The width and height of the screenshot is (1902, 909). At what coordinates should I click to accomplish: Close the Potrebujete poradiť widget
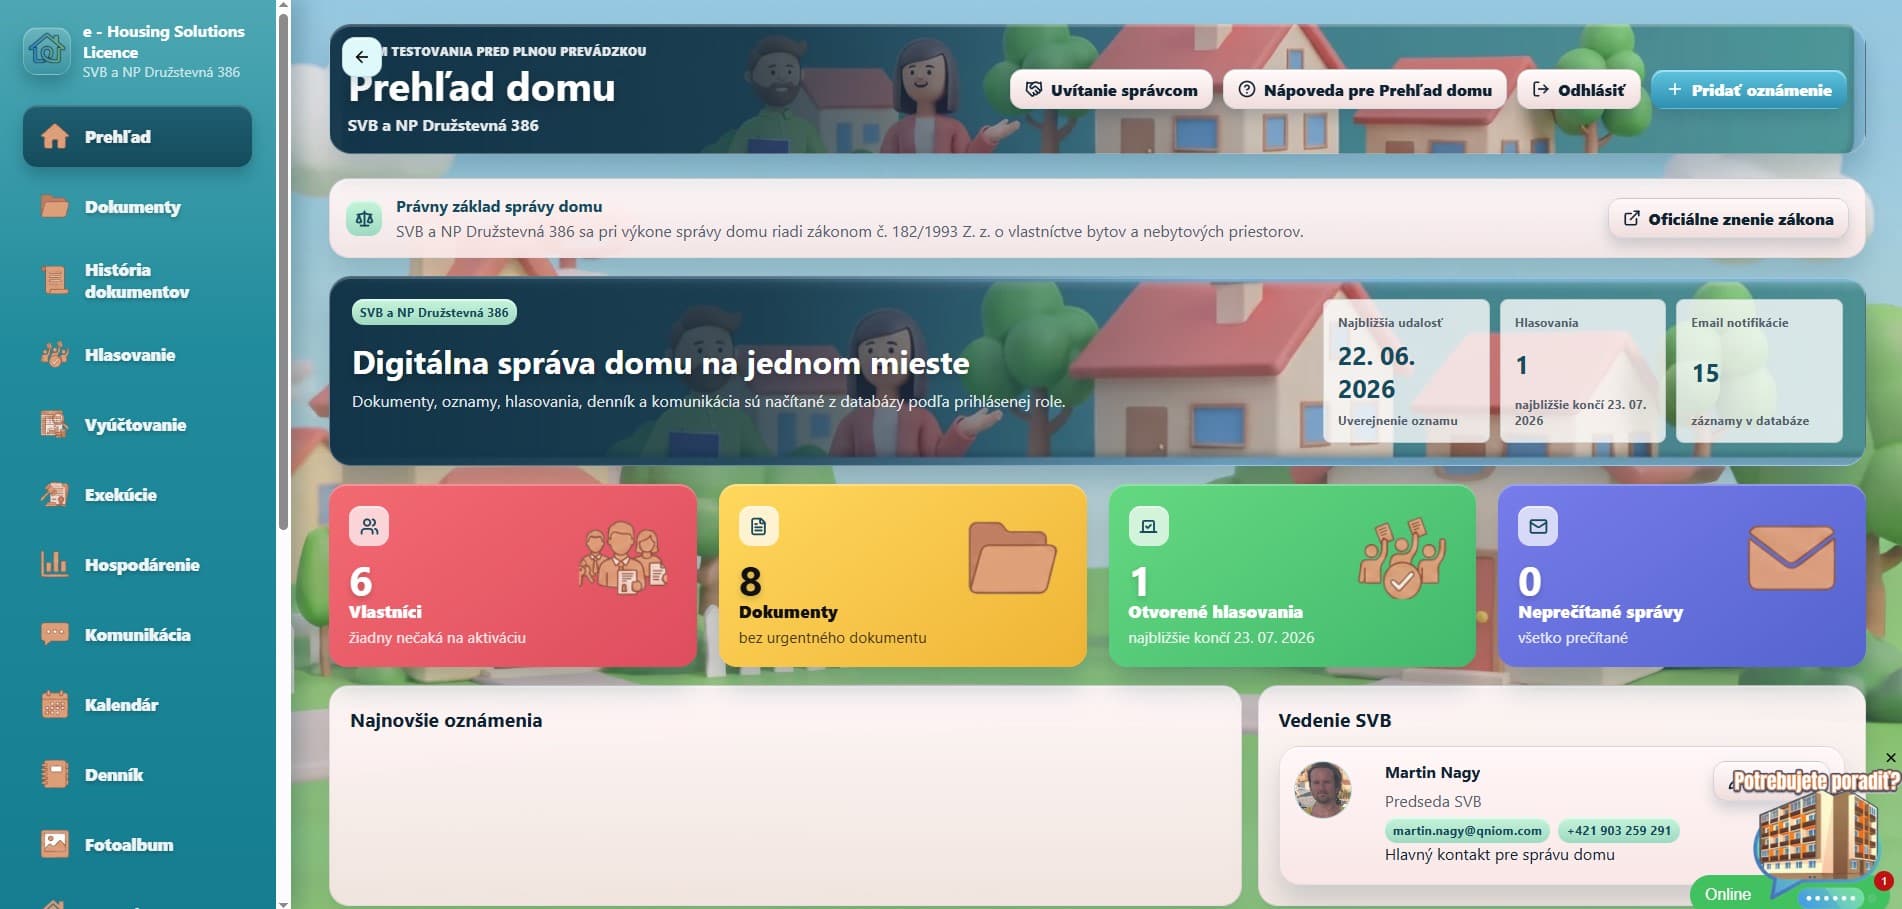(1890, 758)
